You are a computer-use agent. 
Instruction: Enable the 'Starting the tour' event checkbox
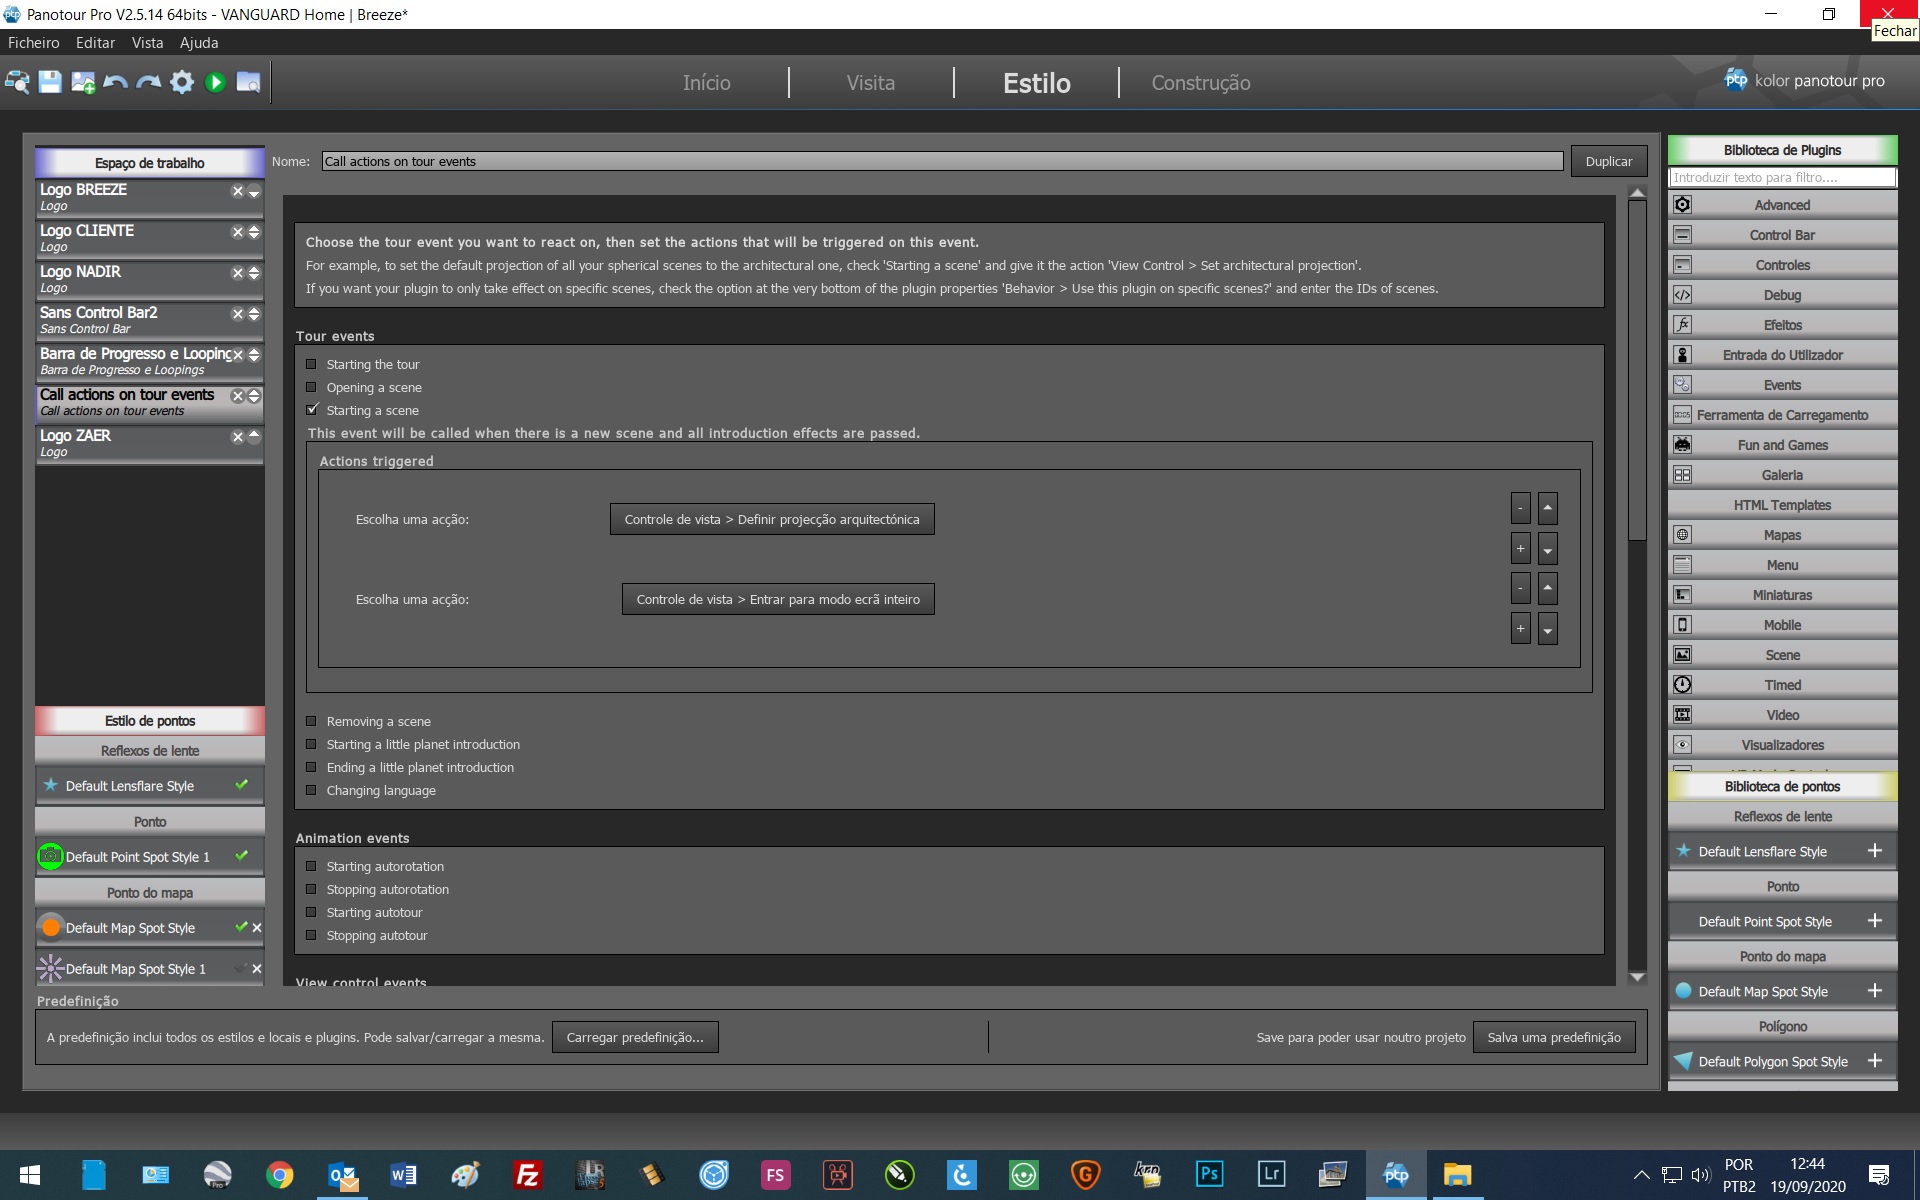(x=311, y=364)
